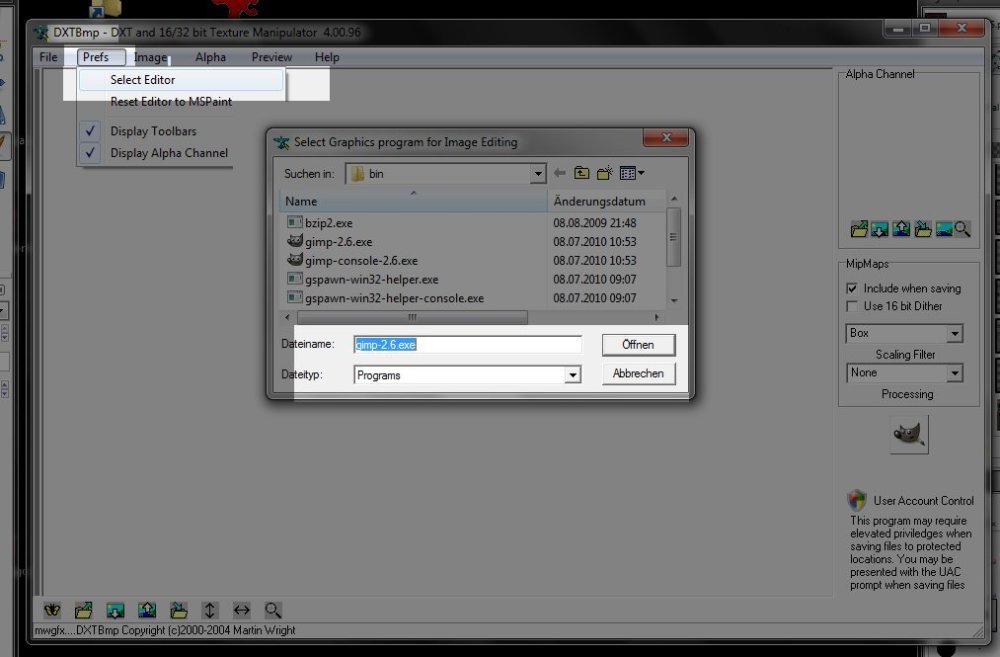Open the File menu
This screenshot has height=657, width=1000.
[48, 57]
